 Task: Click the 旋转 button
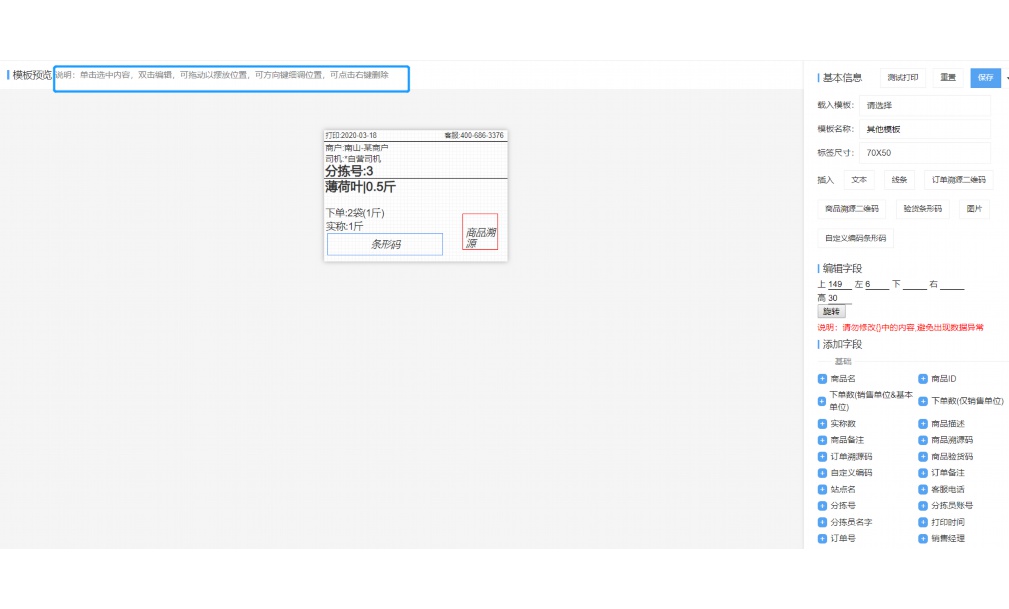pos(831,312)
